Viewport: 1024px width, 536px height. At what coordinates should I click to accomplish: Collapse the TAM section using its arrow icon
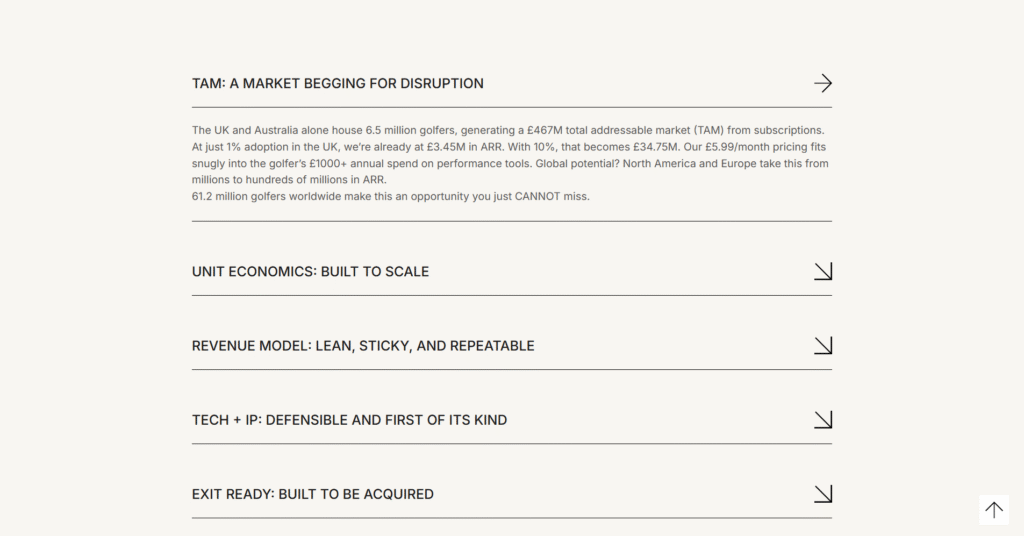tap(823, 83)
